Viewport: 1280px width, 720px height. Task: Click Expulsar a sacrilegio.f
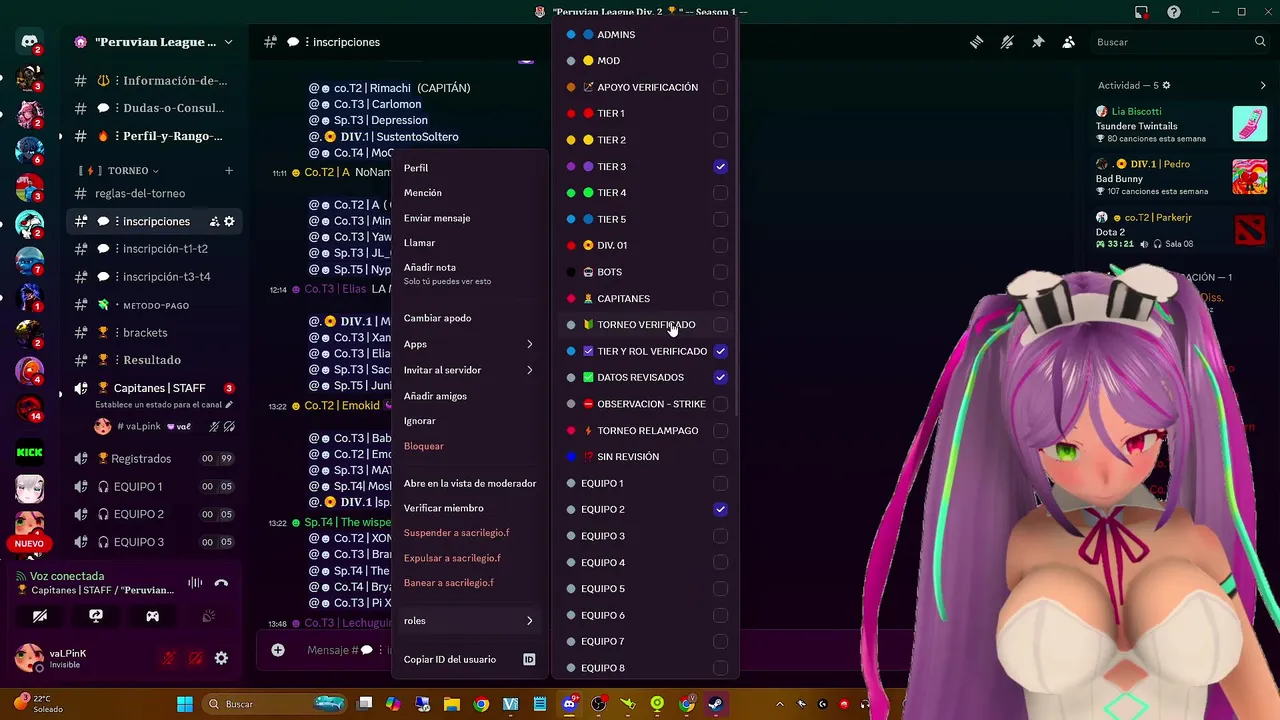point(468,558)
